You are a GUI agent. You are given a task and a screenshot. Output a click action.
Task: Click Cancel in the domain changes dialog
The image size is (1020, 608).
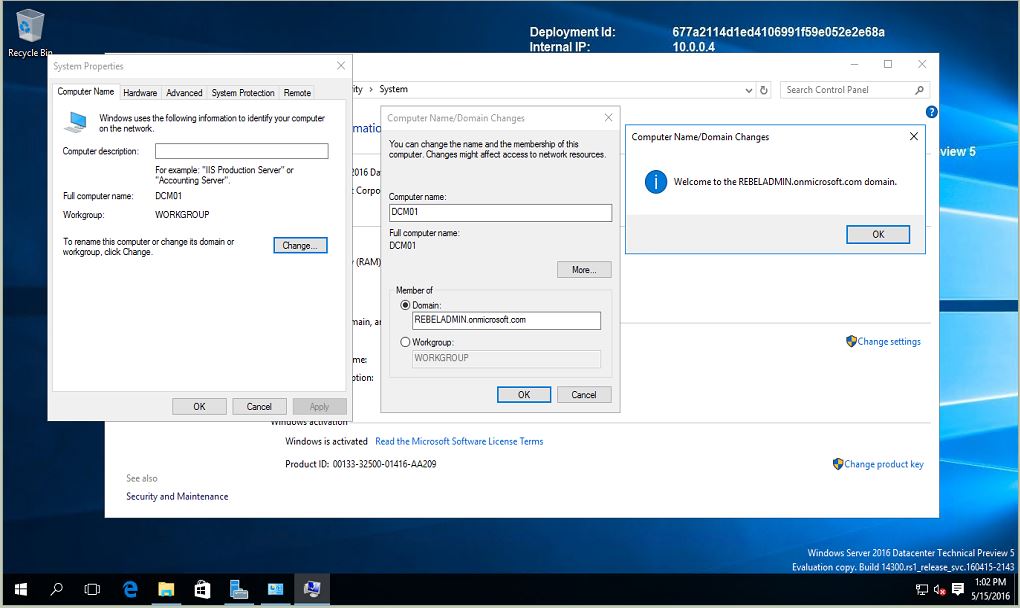pyautogui.click(x=584, y=395)
